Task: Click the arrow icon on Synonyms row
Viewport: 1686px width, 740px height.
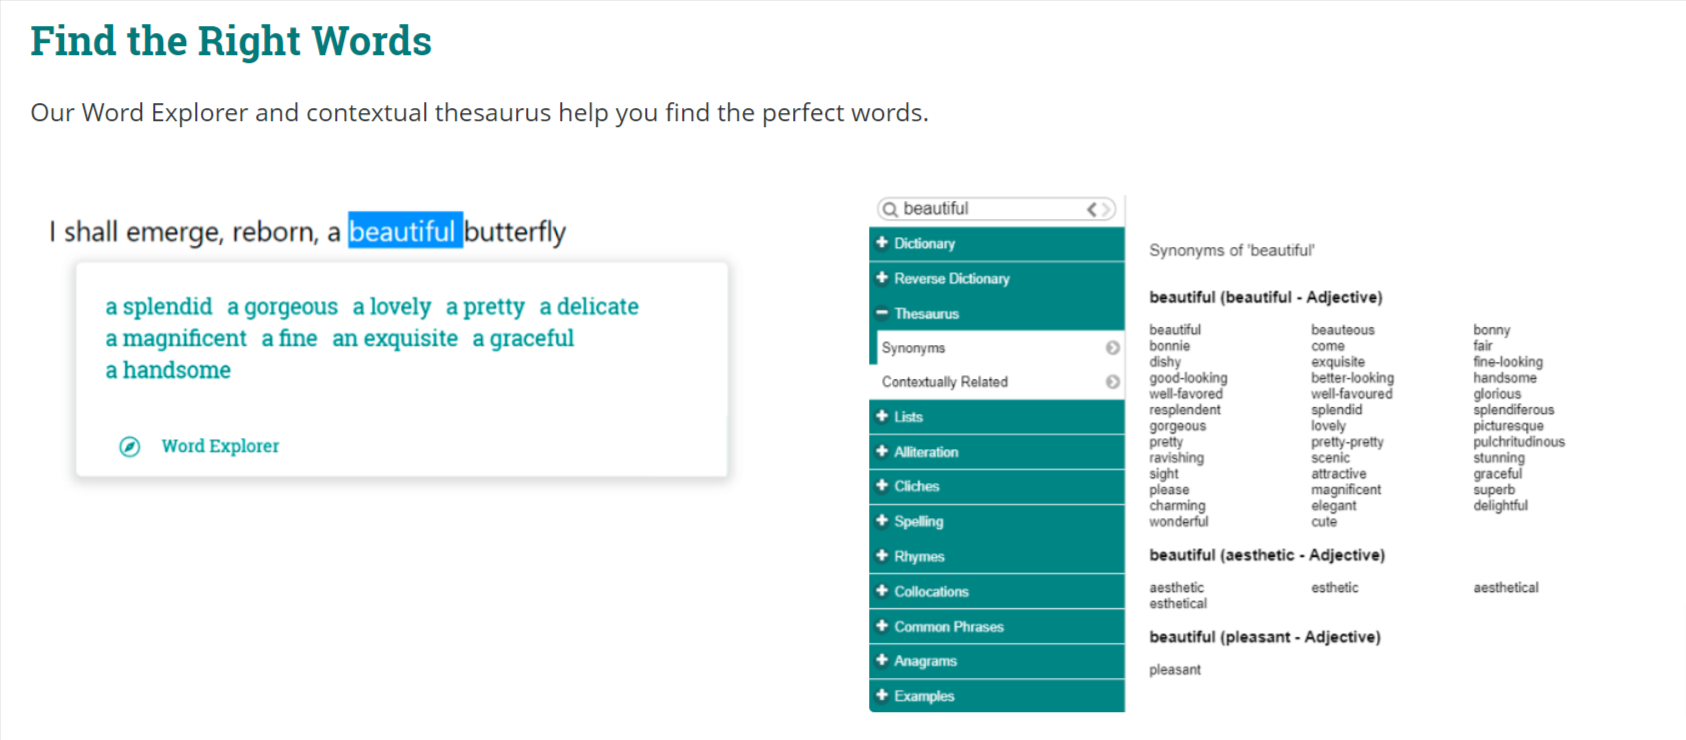Action: [x=1112, y=348]
